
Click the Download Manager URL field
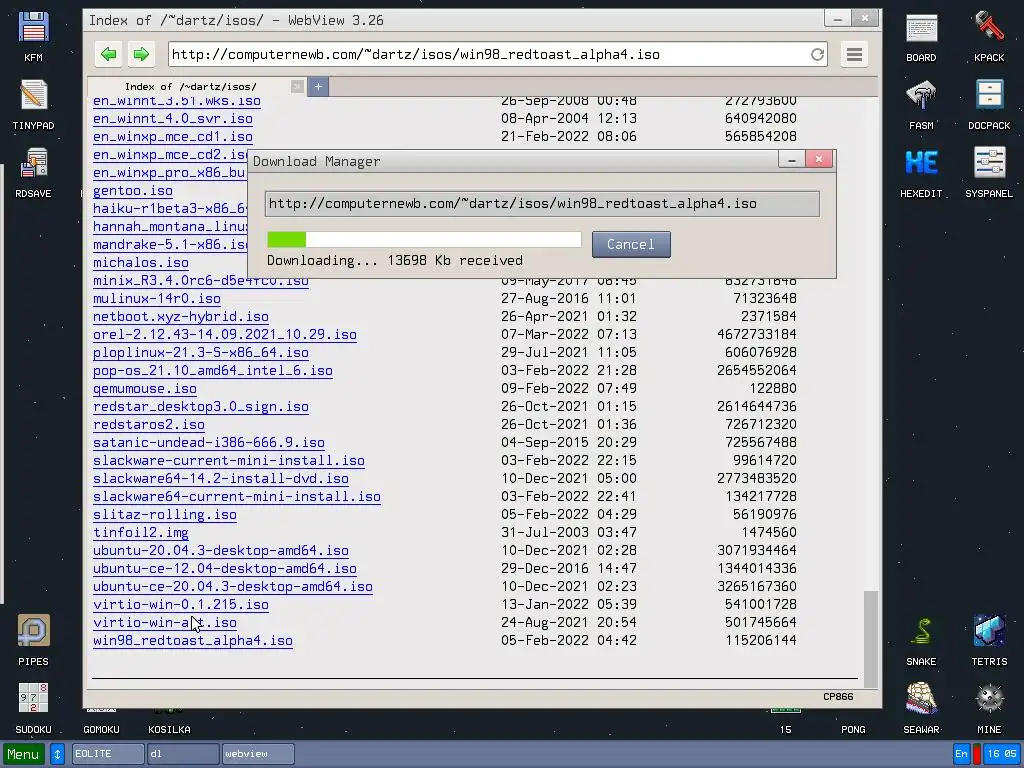point(542,204)
